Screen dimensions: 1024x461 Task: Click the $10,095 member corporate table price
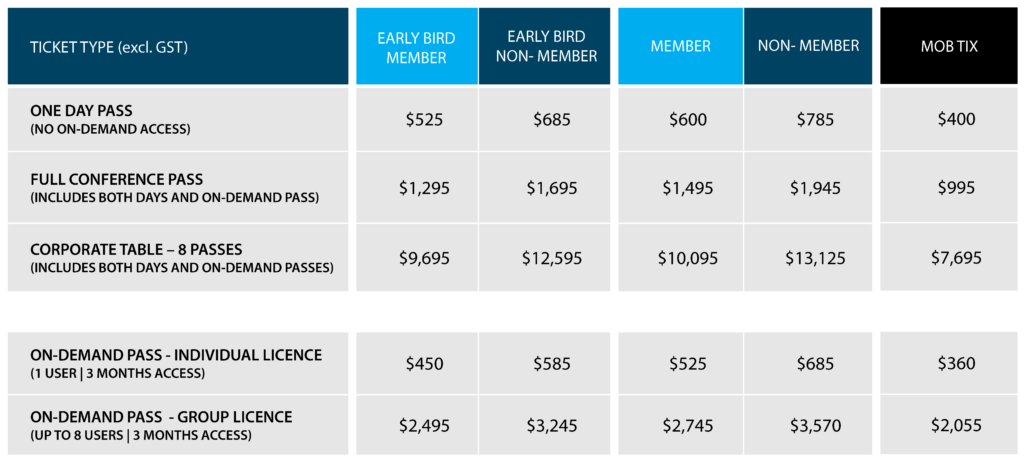pos(688,258)
